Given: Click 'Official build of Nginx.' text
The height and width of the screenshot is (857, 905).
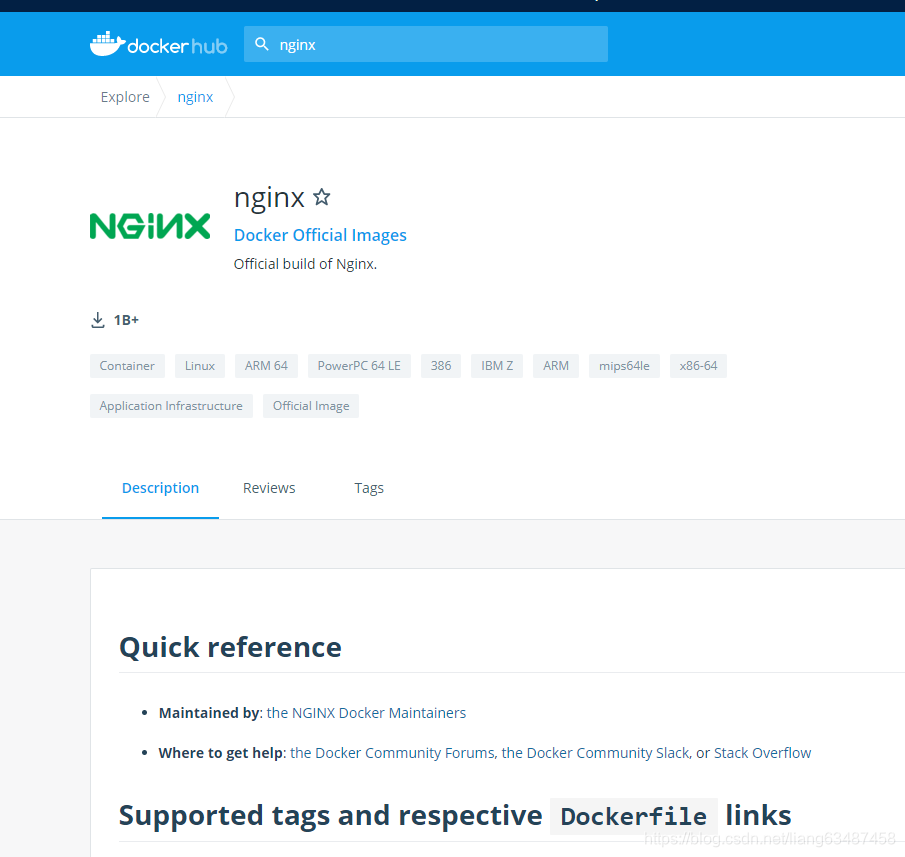Looking at the screenshot, I should click(x=305, y=264).
